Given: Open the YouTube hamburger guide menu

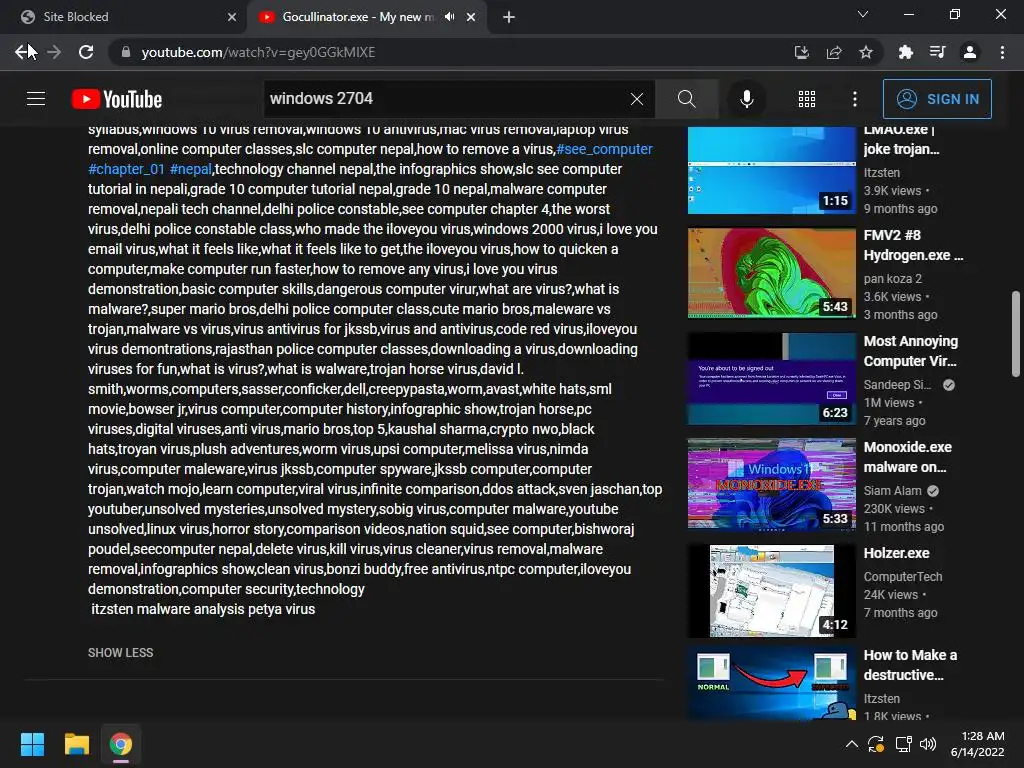Looking at the screenshot, I should (x=36, y=99).
